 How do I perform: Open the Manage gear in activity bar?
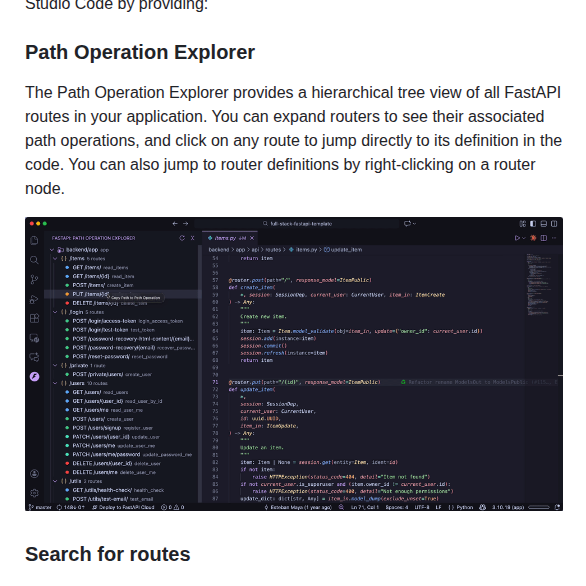coord(34,493)
